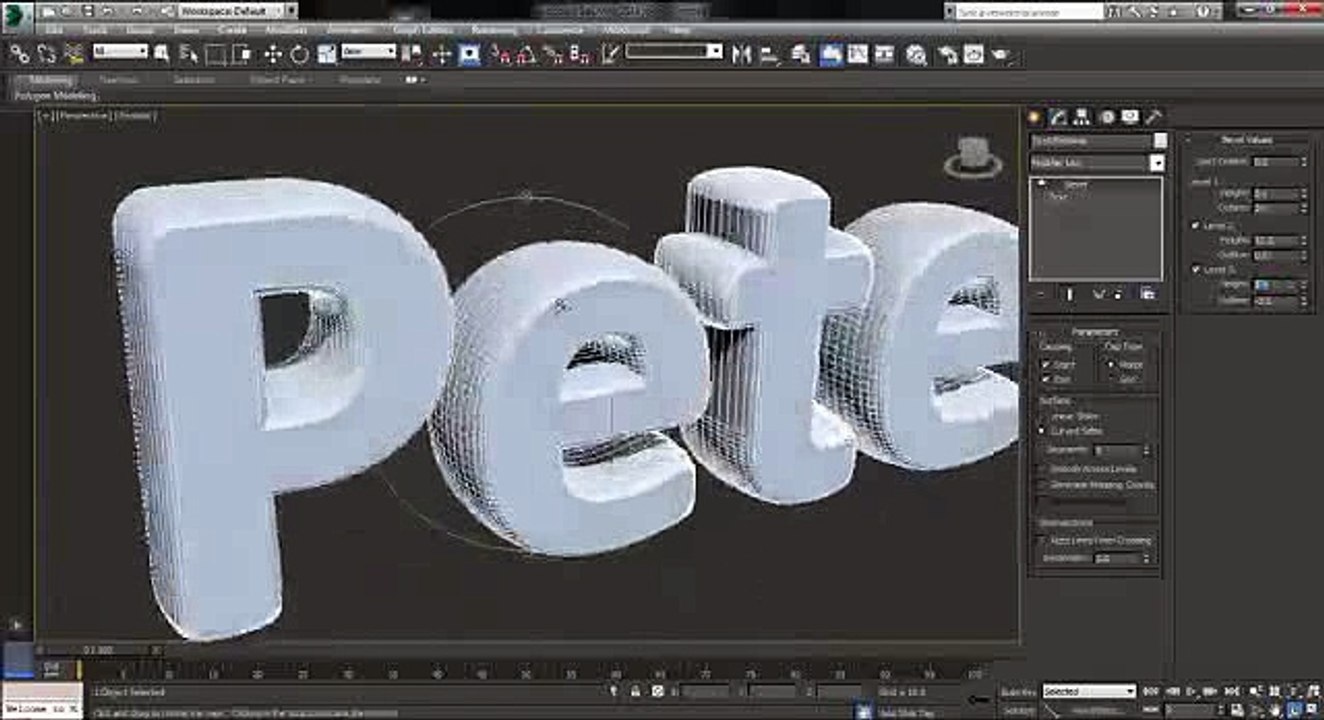Select the Select and Link tool
The image size is (1324, 720).
19,54
